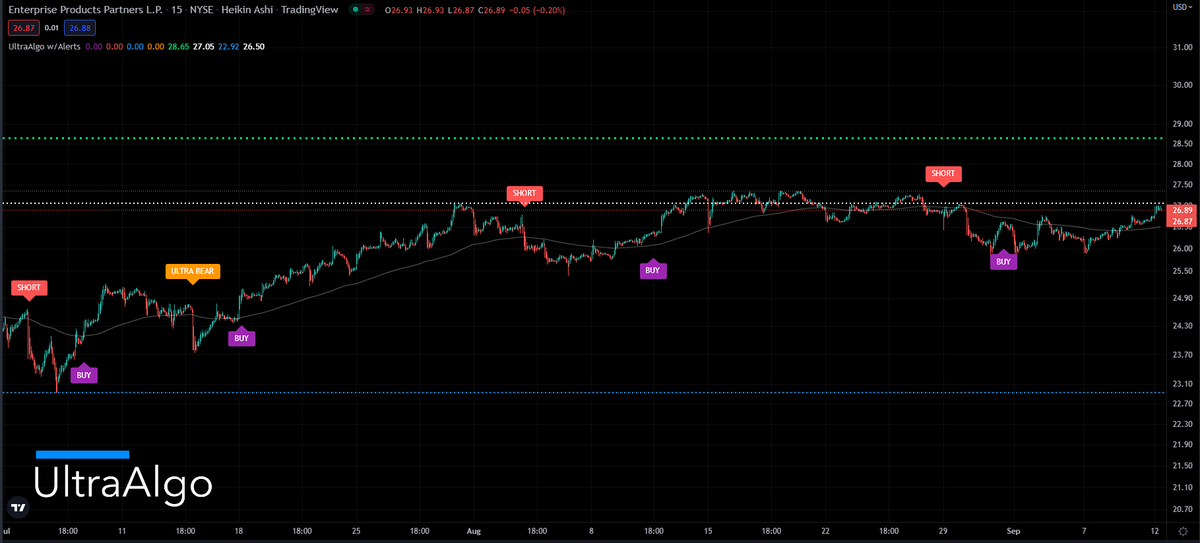Click the 30.00 price axis label

point(1181,85)
